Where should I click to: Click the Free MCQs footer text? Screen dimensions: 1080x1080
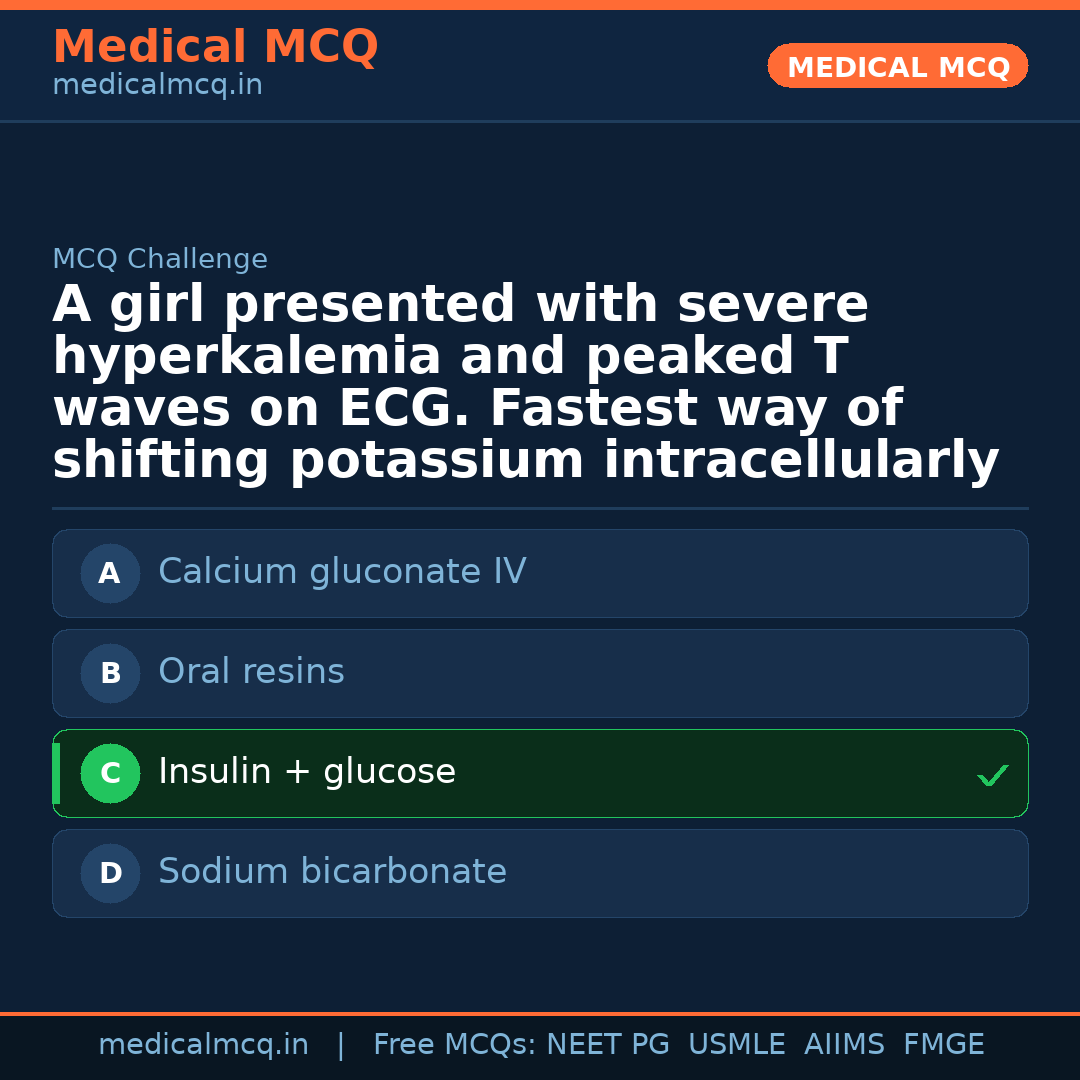(455, 1045)
